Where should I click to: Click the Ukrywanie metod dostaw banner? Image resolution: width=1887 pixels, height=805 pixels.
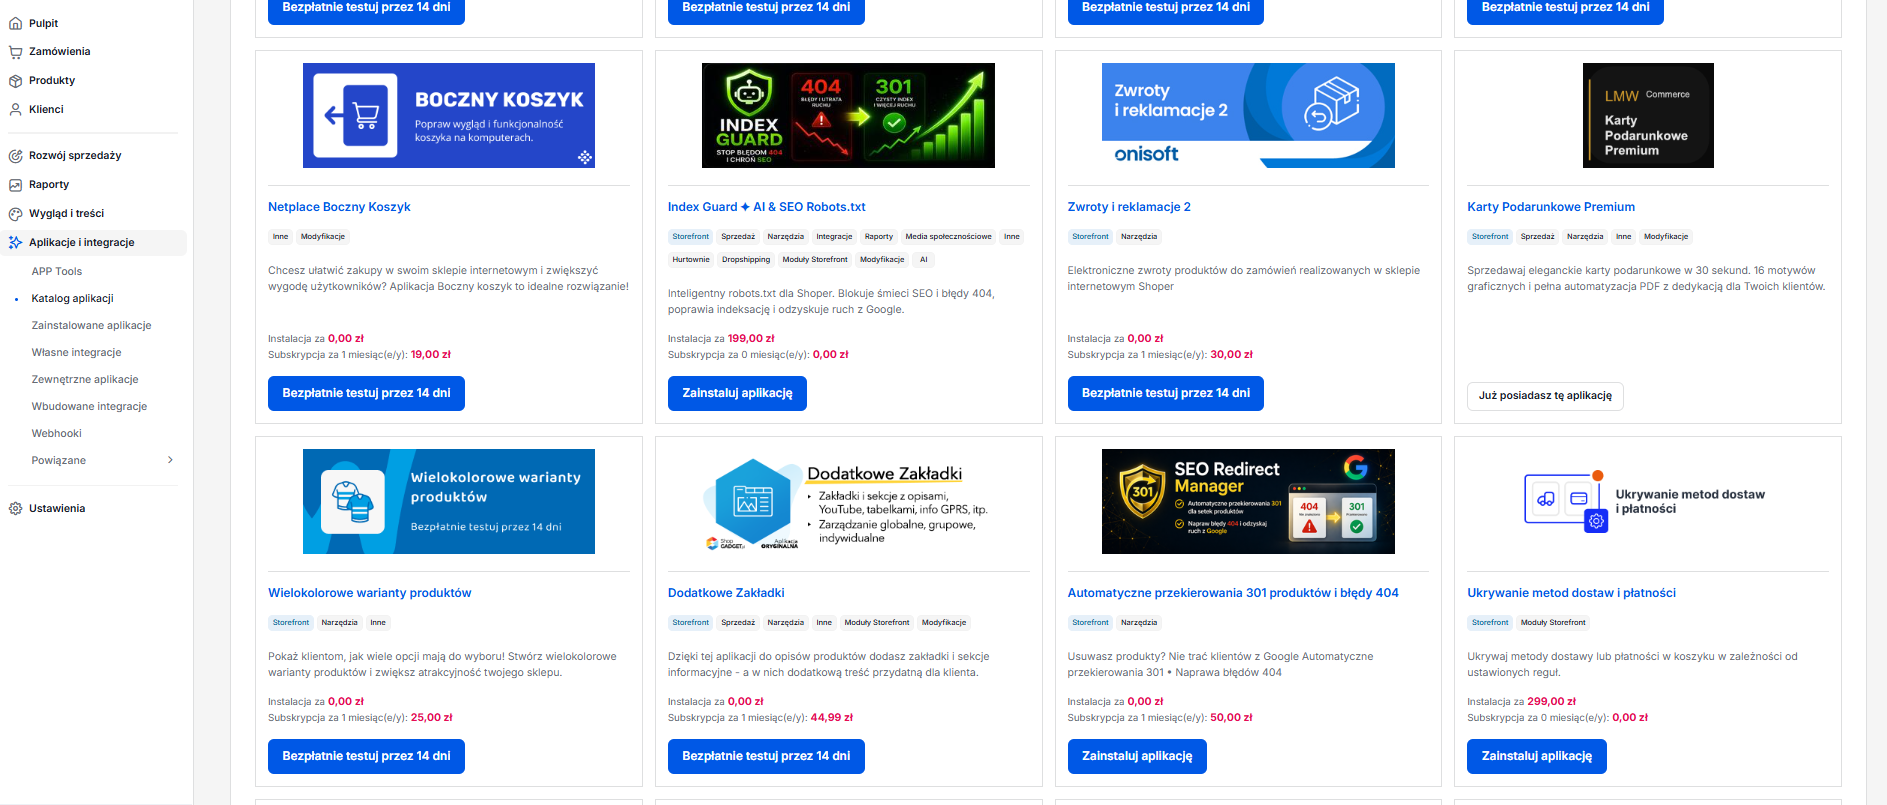(1648, 501)
